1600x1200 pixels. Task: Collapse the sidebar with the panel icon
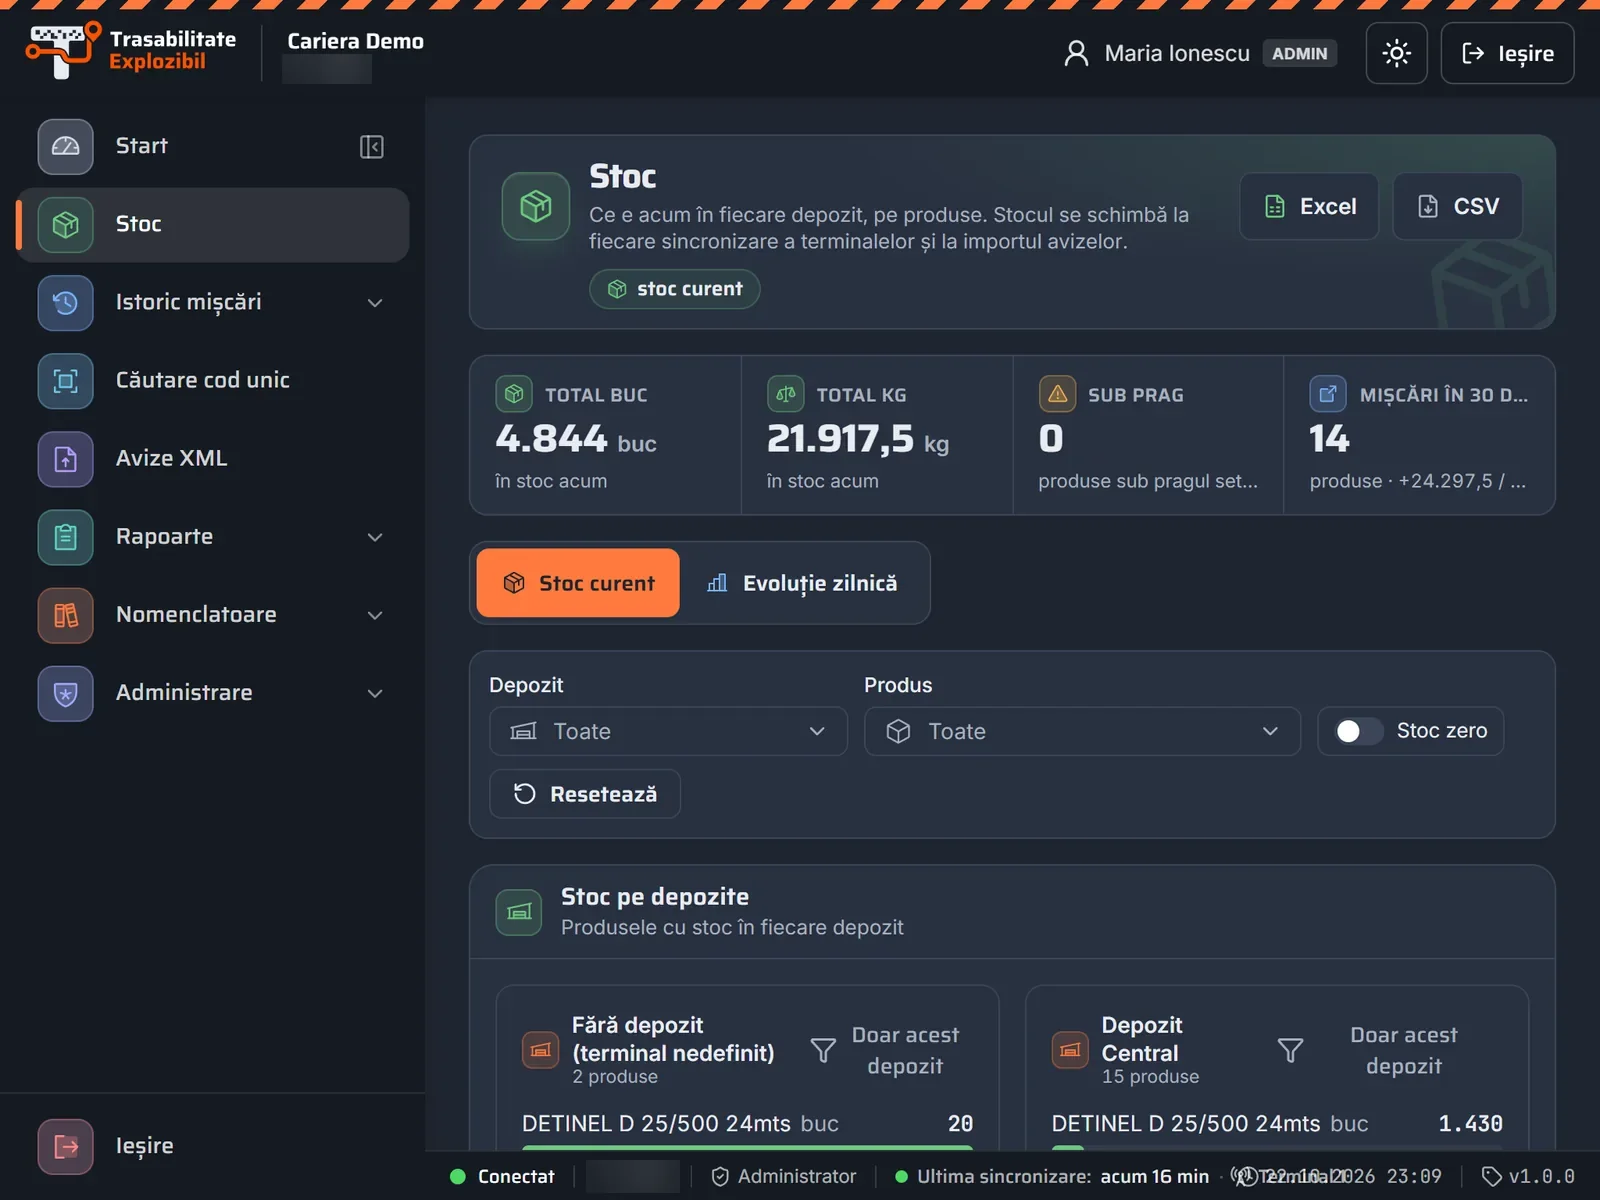pyautogui.click(x=372, y=147)
